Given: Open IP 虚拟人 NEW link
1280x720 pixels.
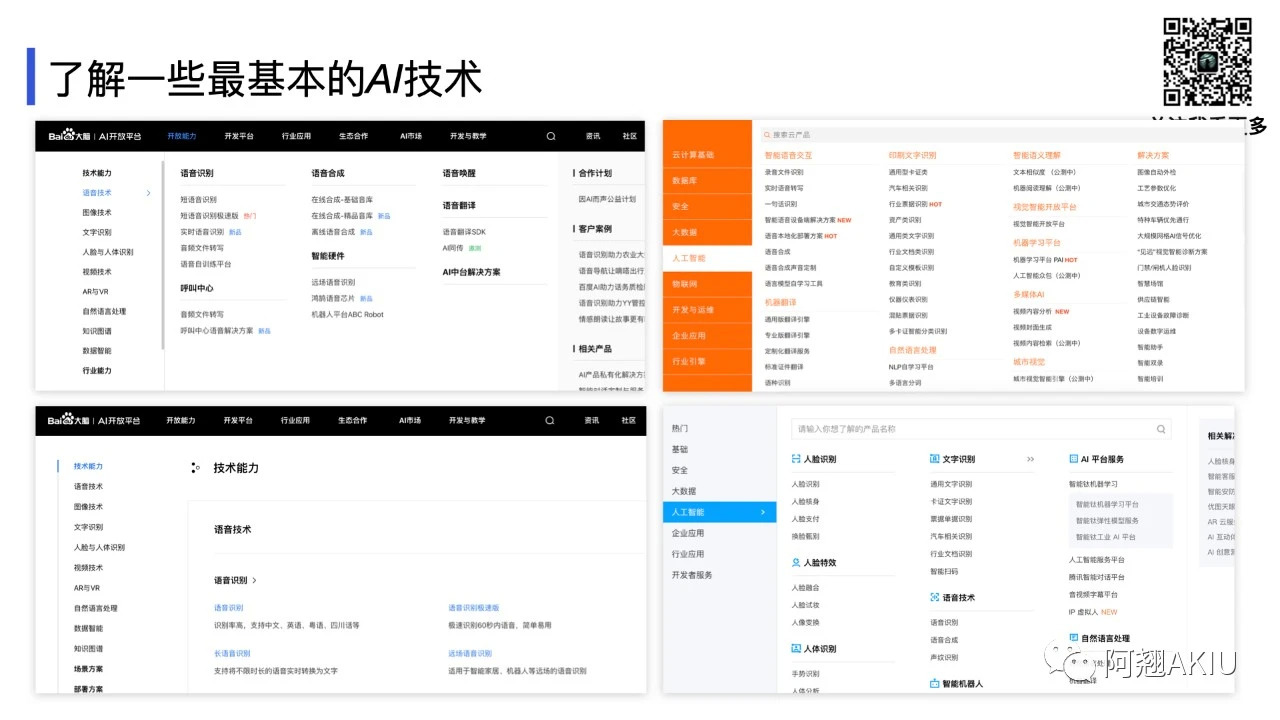Looking at the screenshot, I should click(x=1093, y=612).
